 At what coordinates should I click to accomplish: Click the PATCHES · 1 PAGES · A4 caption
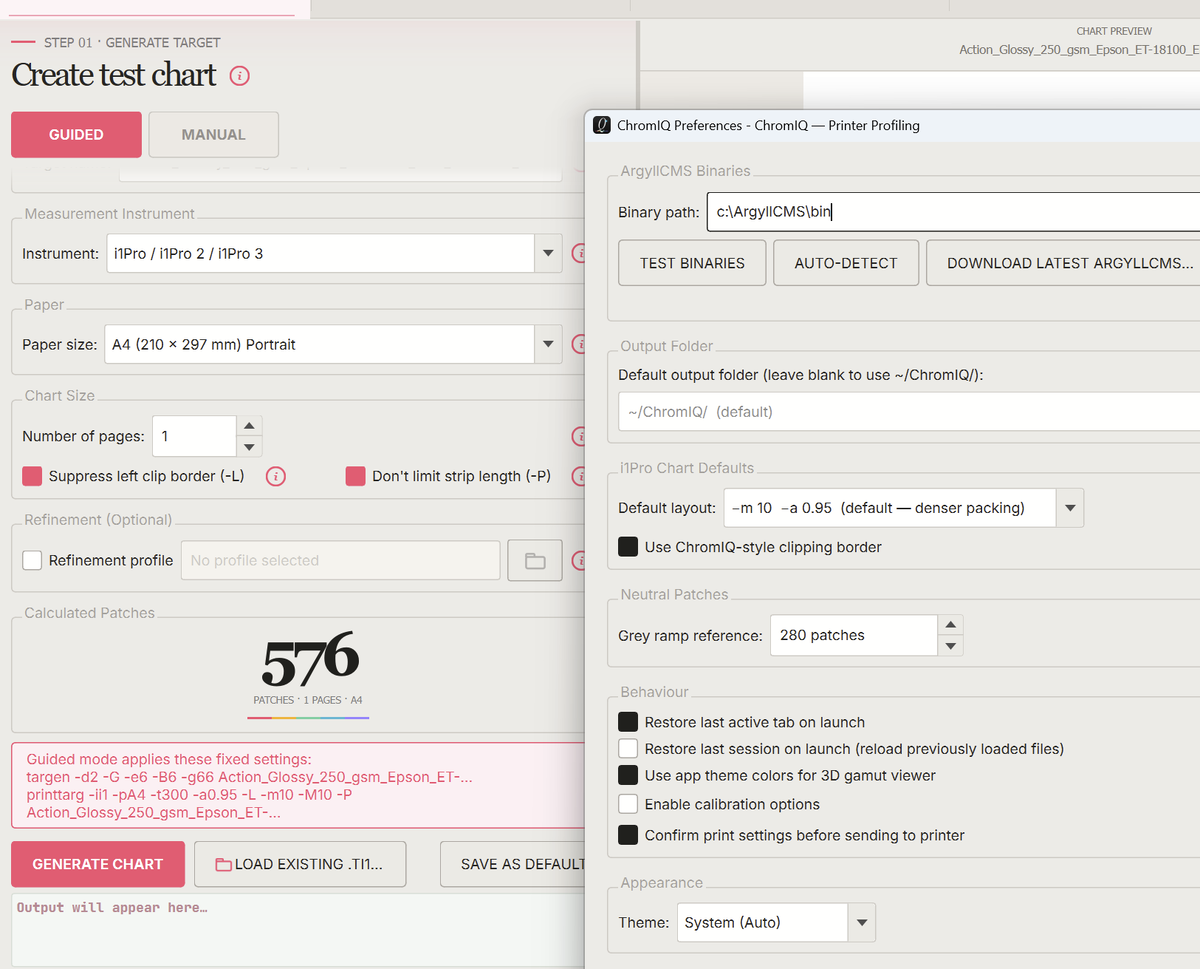(308, 700)
